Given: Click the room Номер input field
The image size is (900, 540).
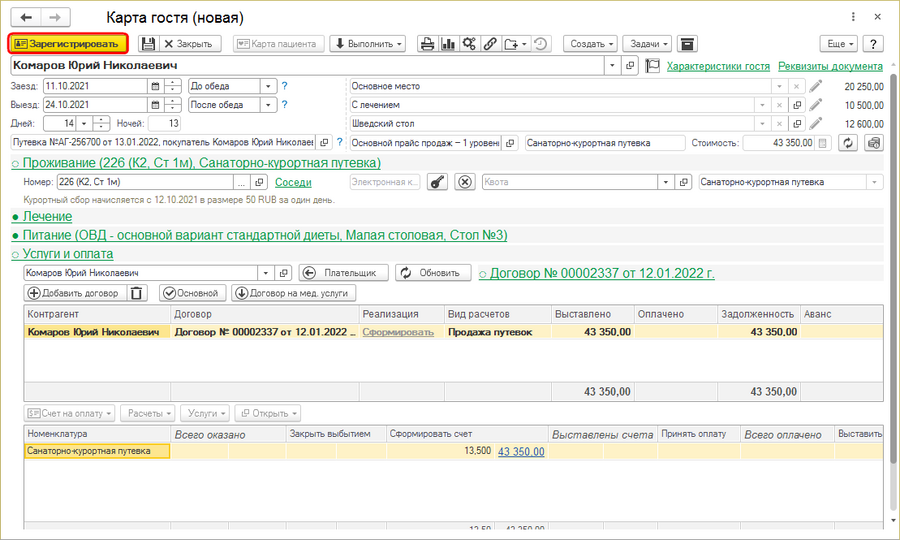Looking at the screenshot, I should point(143,183).
